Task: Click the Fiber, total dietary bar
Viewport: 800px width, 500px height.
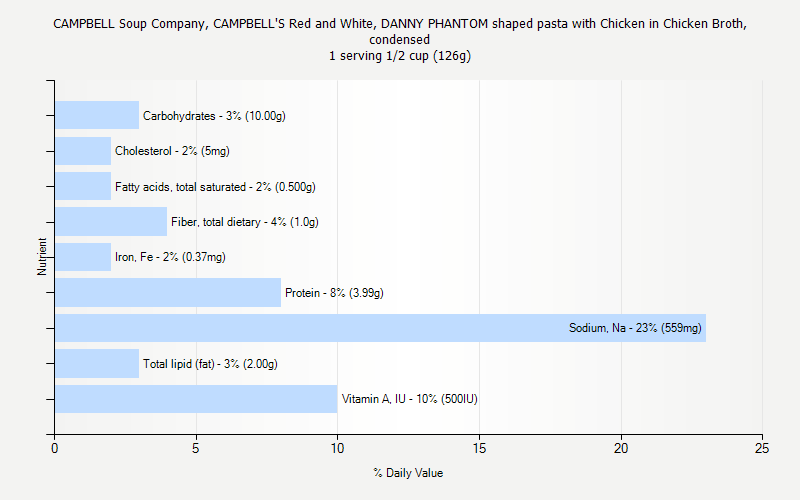Action: (x=111, y=221)
